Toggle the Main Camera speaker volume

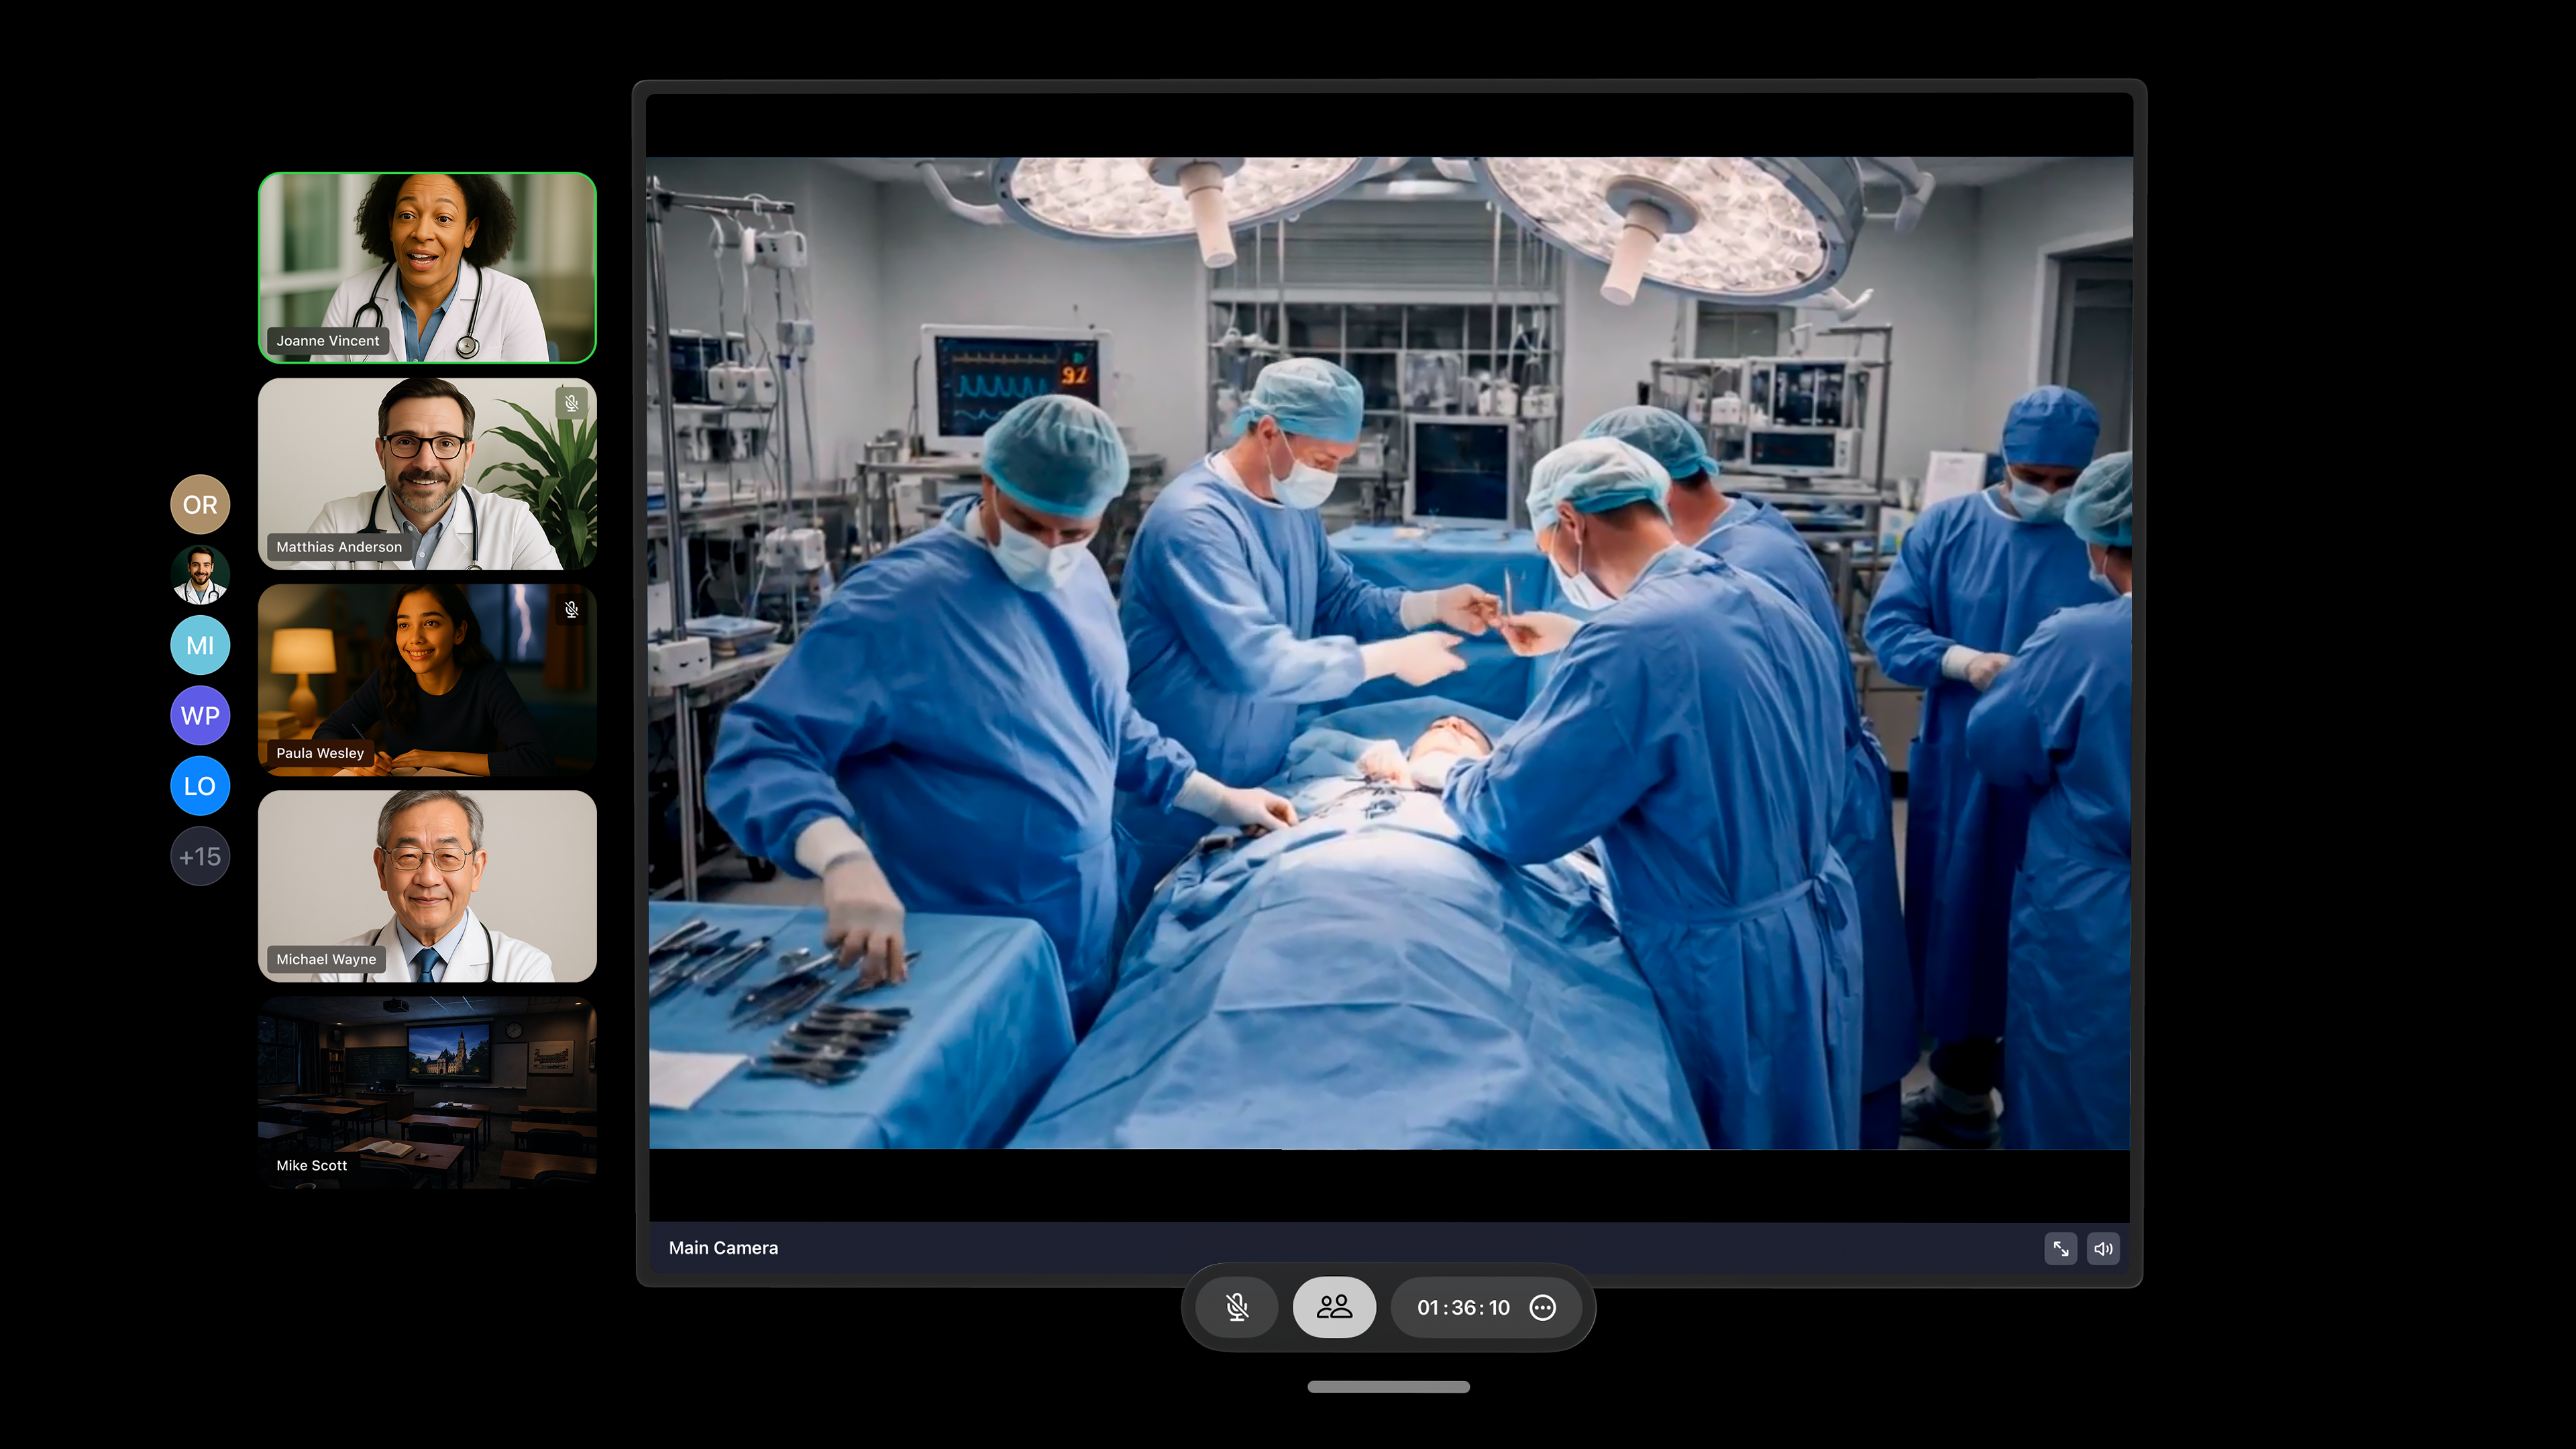point(2103,1248)
